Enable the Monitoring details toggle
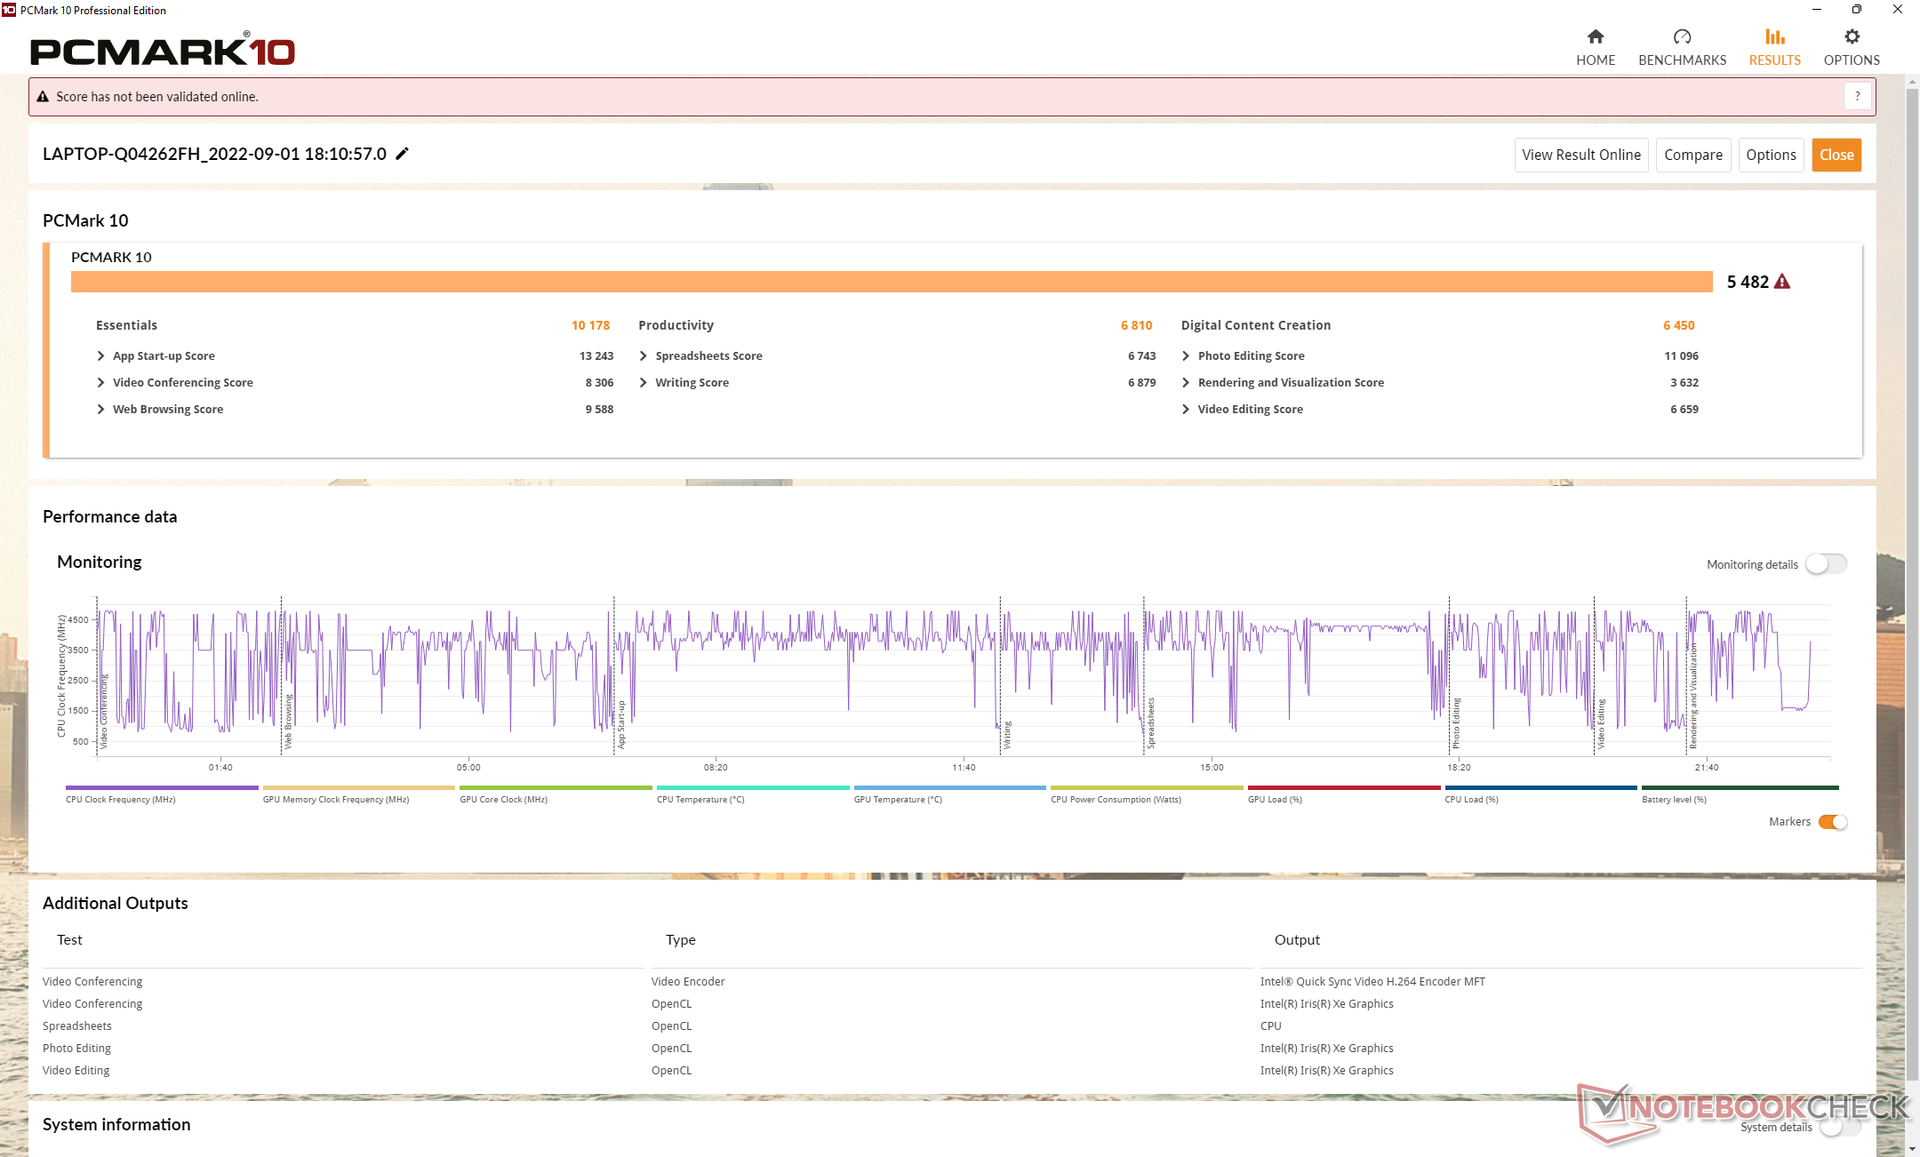The width and height of the screenshot is (1920, 1157). coord(1826,564)
